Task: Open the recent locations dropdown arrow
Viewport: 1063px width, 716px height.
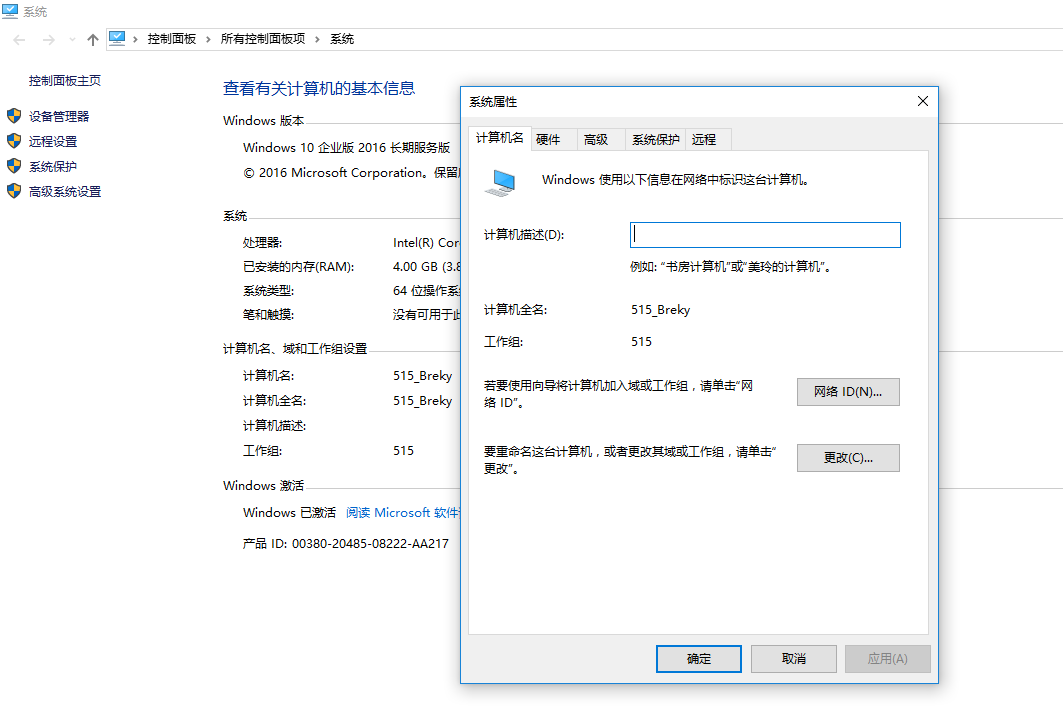Action: (x=72, y=40)
